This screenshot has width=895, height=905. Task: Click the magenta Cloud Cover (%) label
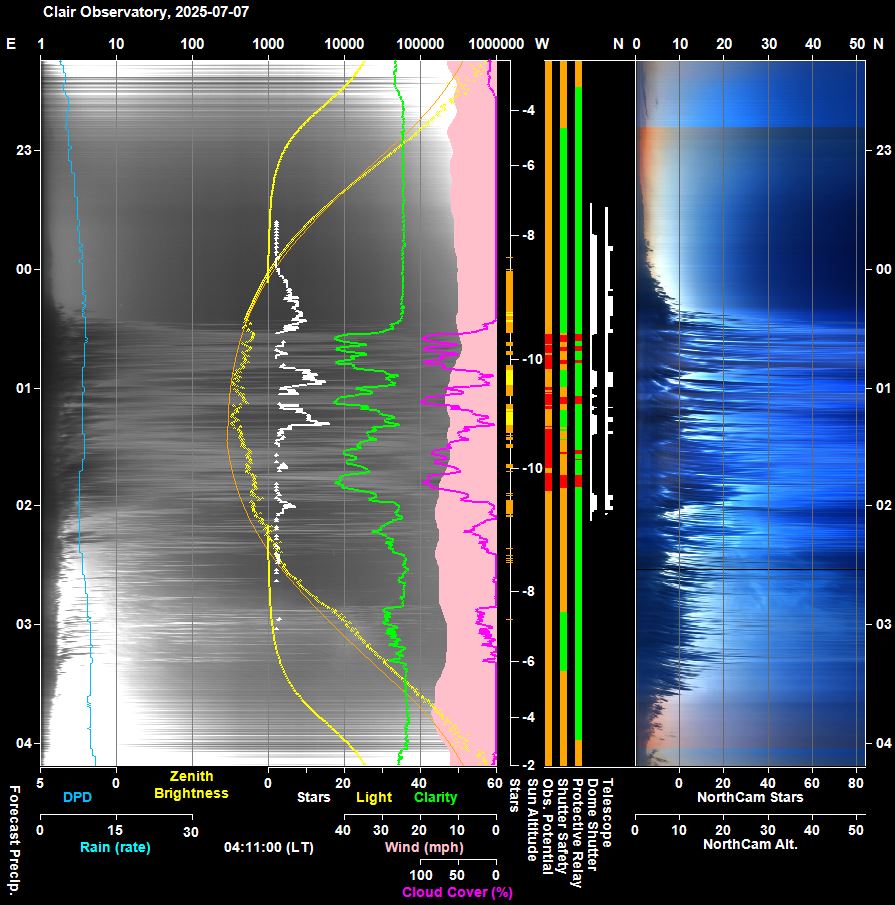point(457,891)
